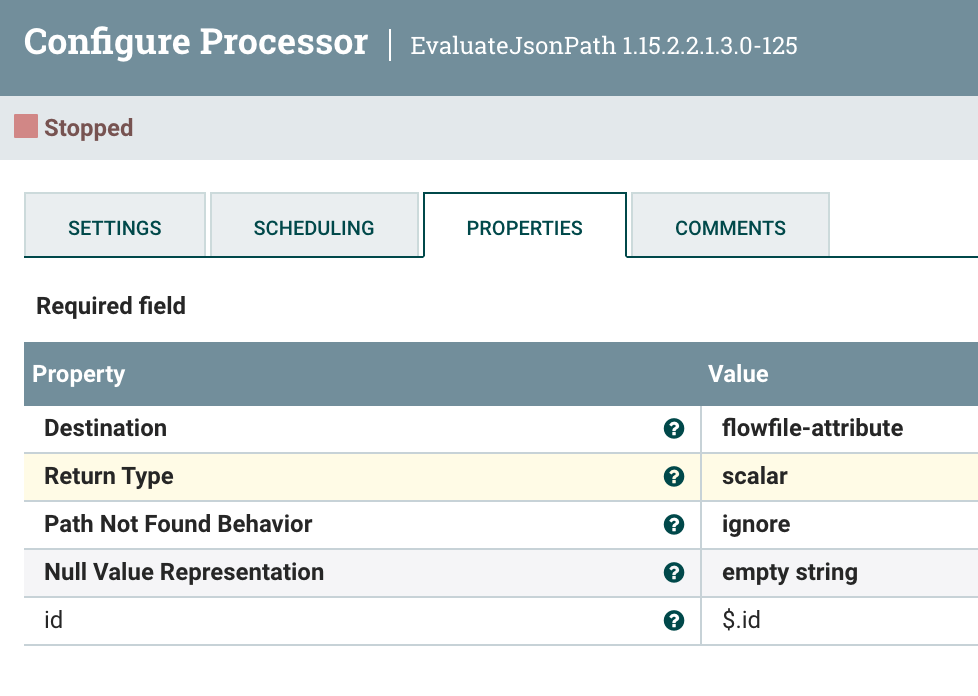Show help for Path Not Found Behavior

pos(674,524)
